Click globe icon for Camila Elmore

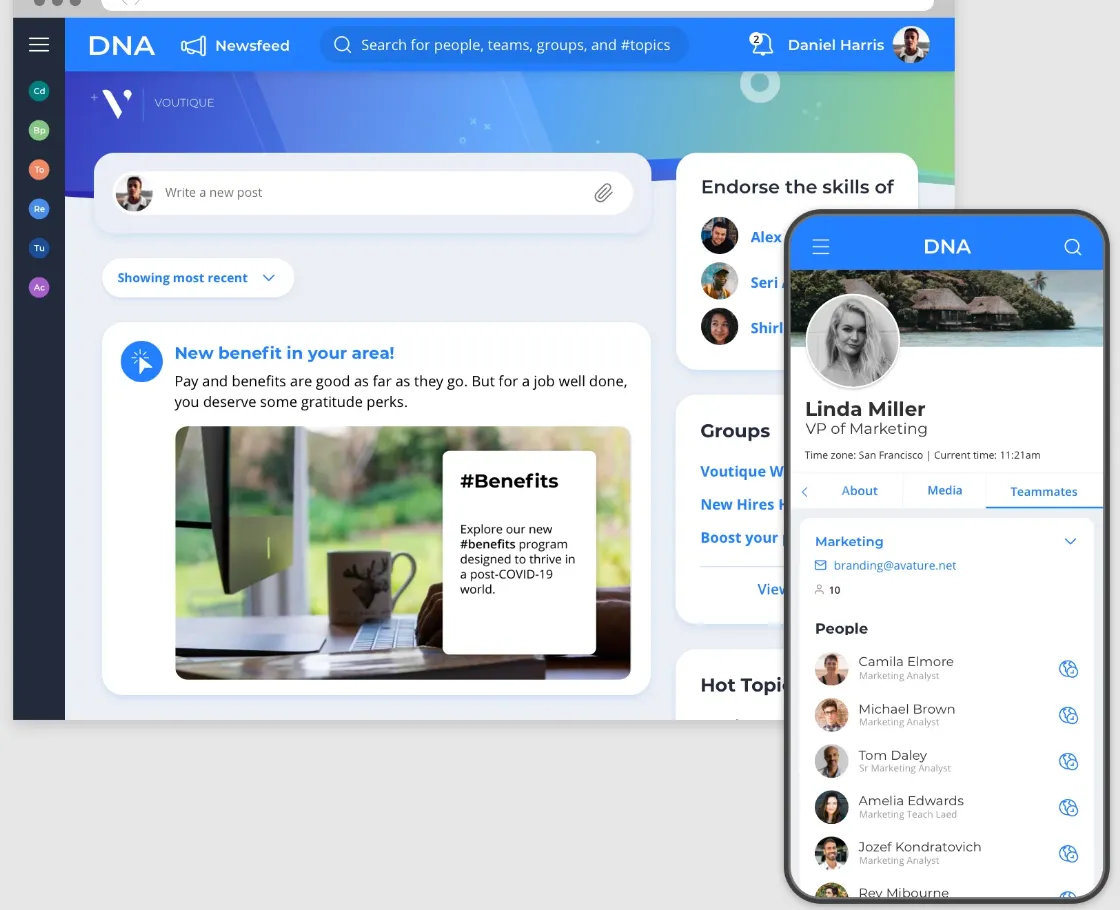tap(1068, 669)
